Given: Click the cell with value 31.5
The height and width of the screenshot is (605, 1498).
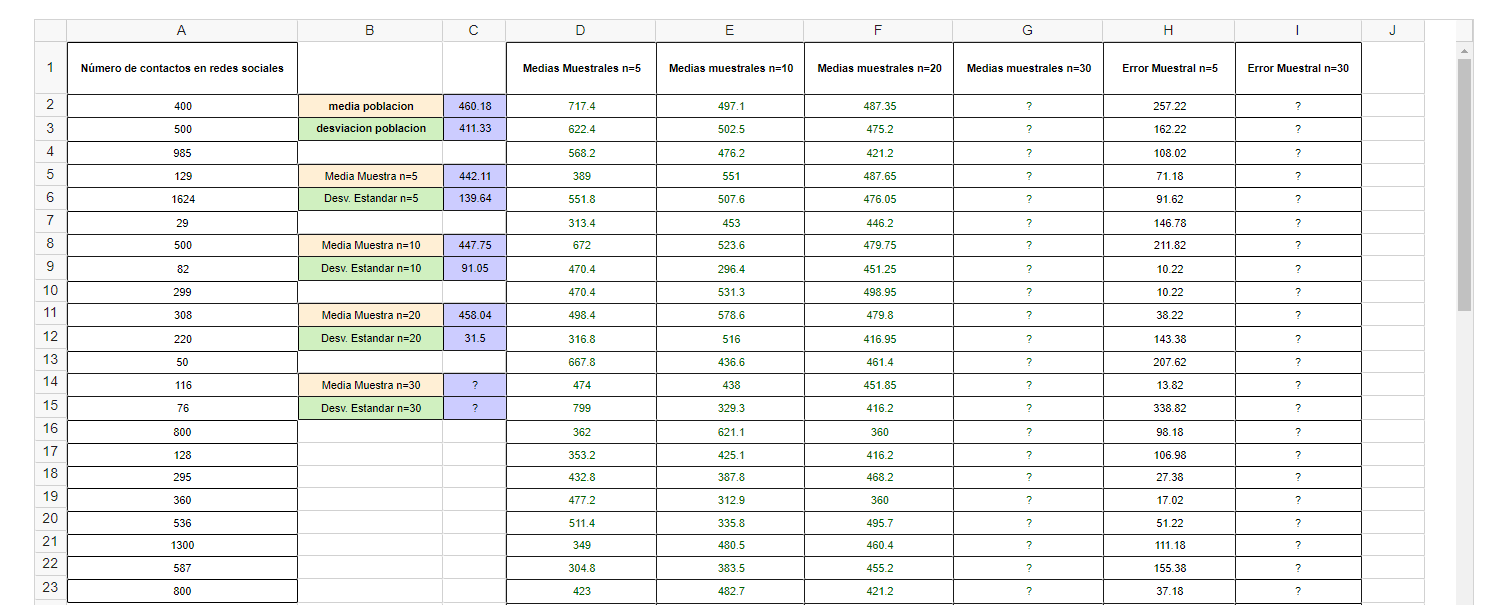Looking at the screenshot, I should click(x=474, y=338).
